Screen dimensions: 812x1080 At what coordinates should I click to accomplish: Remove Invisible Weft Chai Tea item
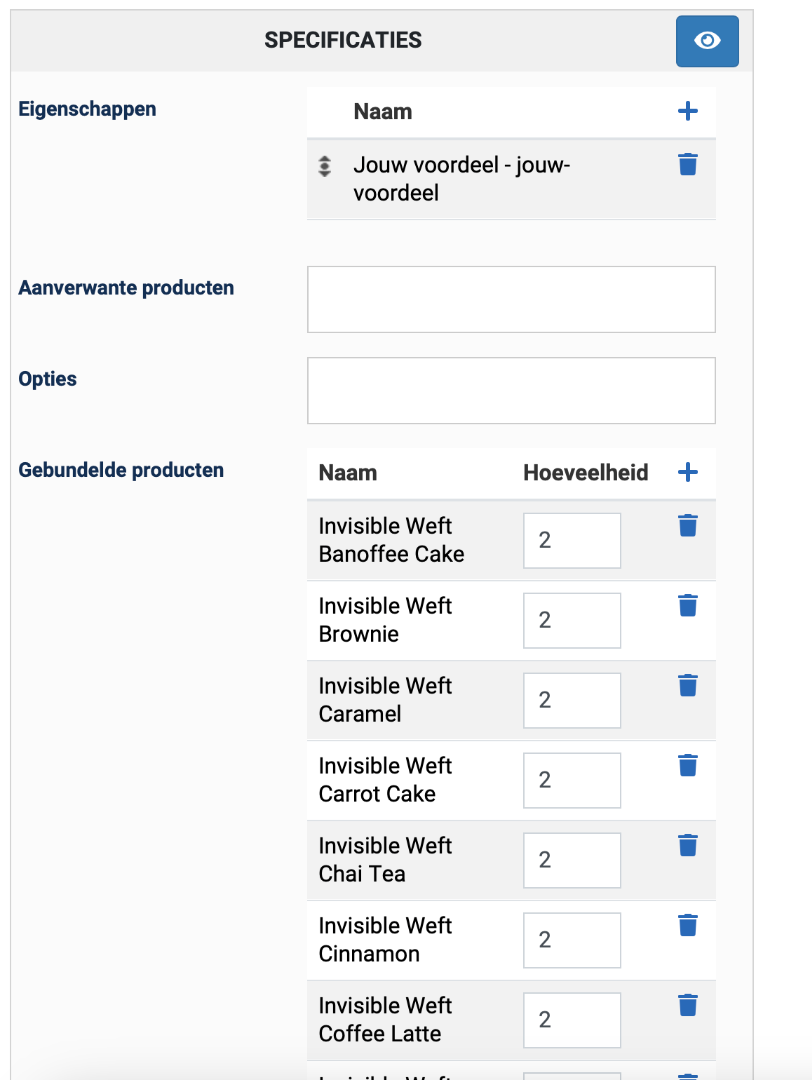pos(687,846)
